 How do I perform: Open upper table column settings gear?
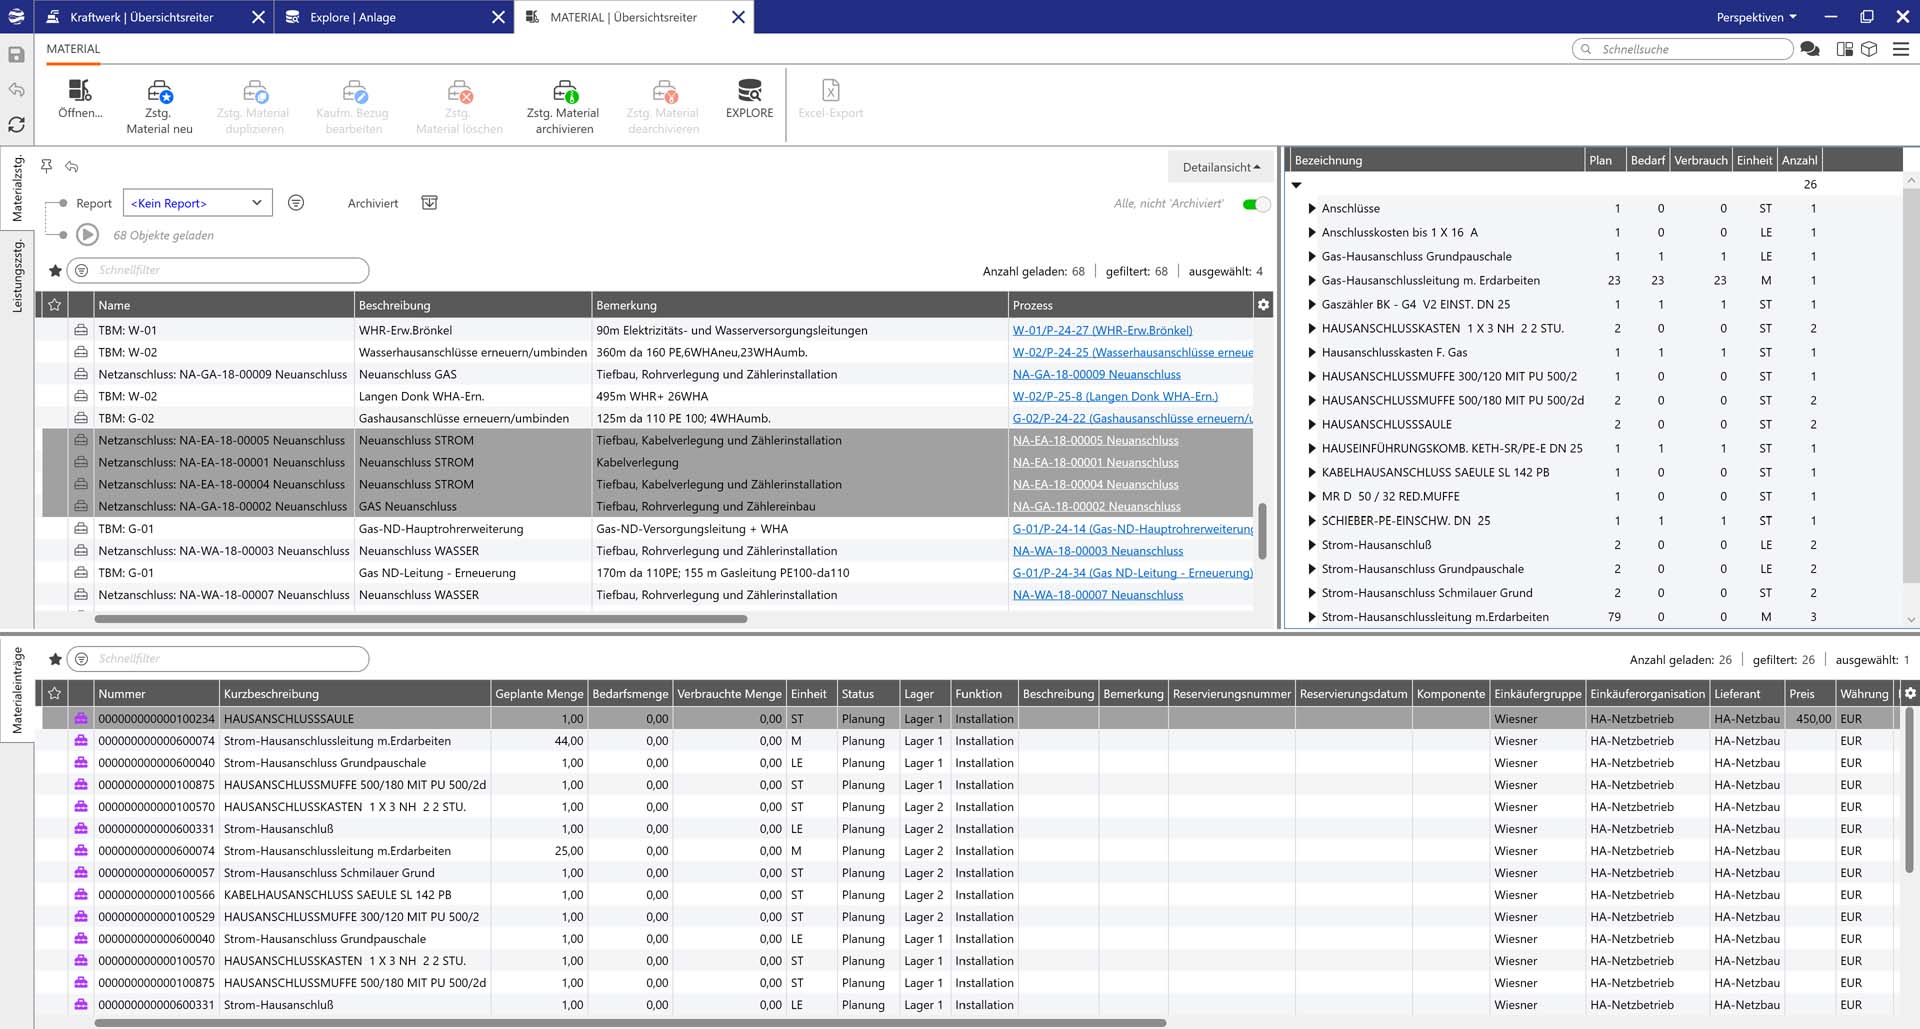(1263, 305)
